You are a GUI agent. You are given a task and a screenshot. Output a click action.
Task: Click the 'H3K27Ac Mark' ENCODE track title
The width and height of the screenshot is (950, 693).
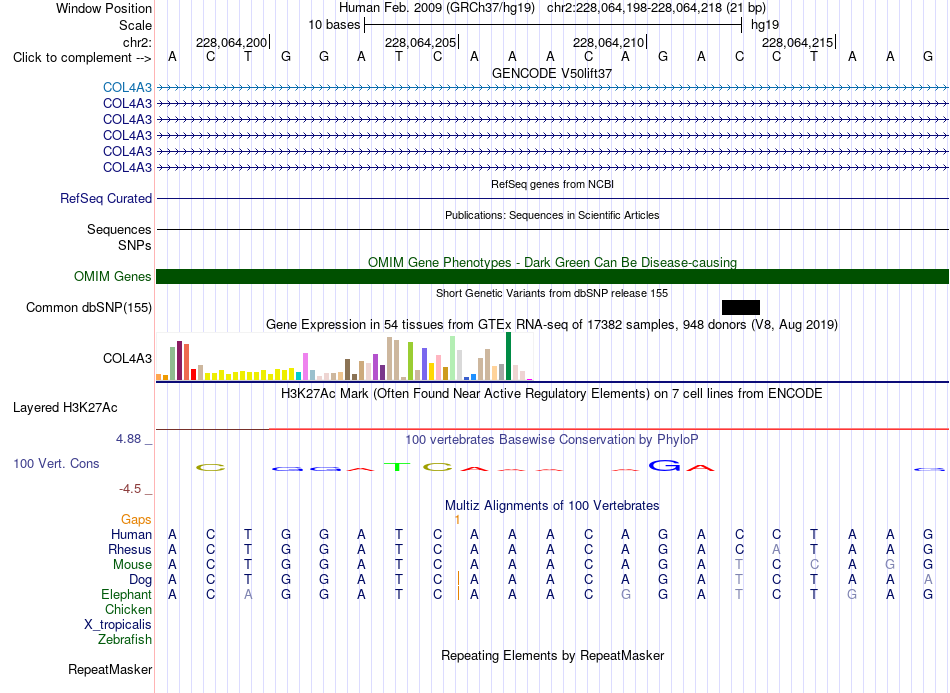552,394
